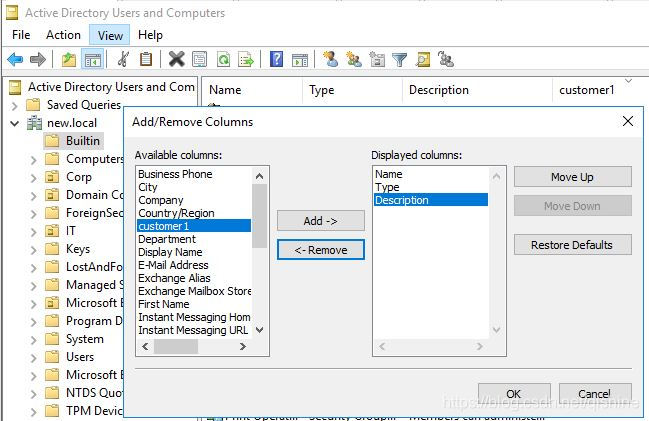Select First Name in Available columns
The image size is (649, 421).
[x=194, y=304]
